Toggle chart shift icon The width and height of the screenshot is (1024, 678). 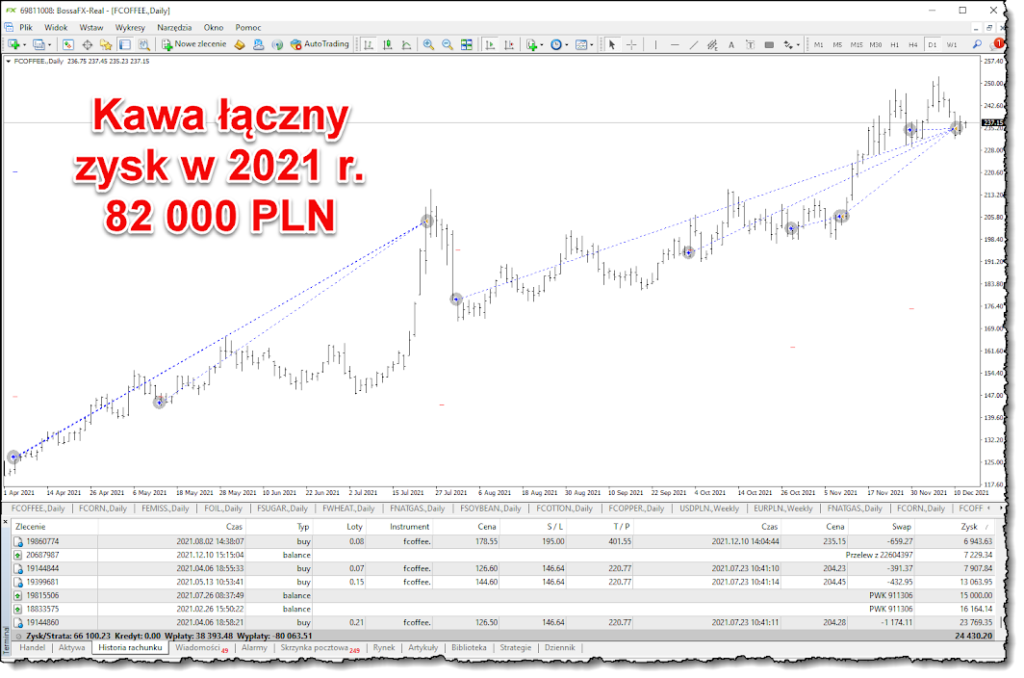tap(509, 44)
